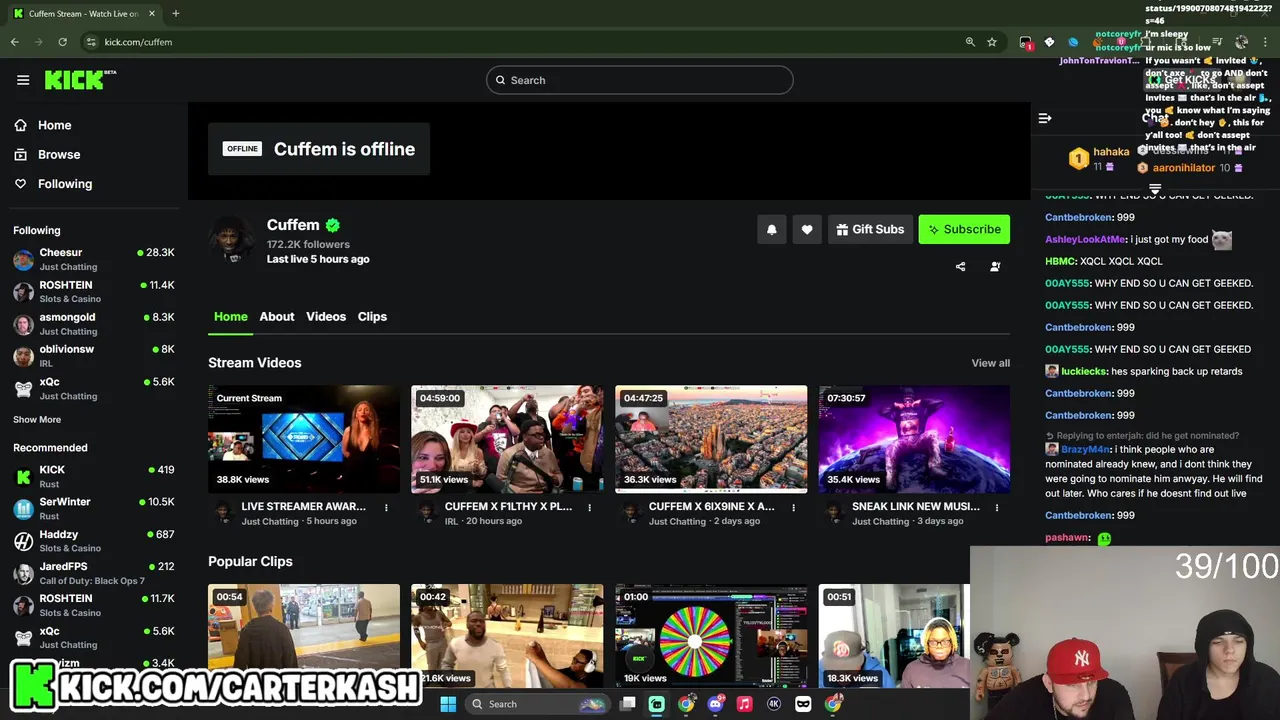1280x720 pixels.
Task: Open Cheesur channel in Following list
Action: (94, 259)
